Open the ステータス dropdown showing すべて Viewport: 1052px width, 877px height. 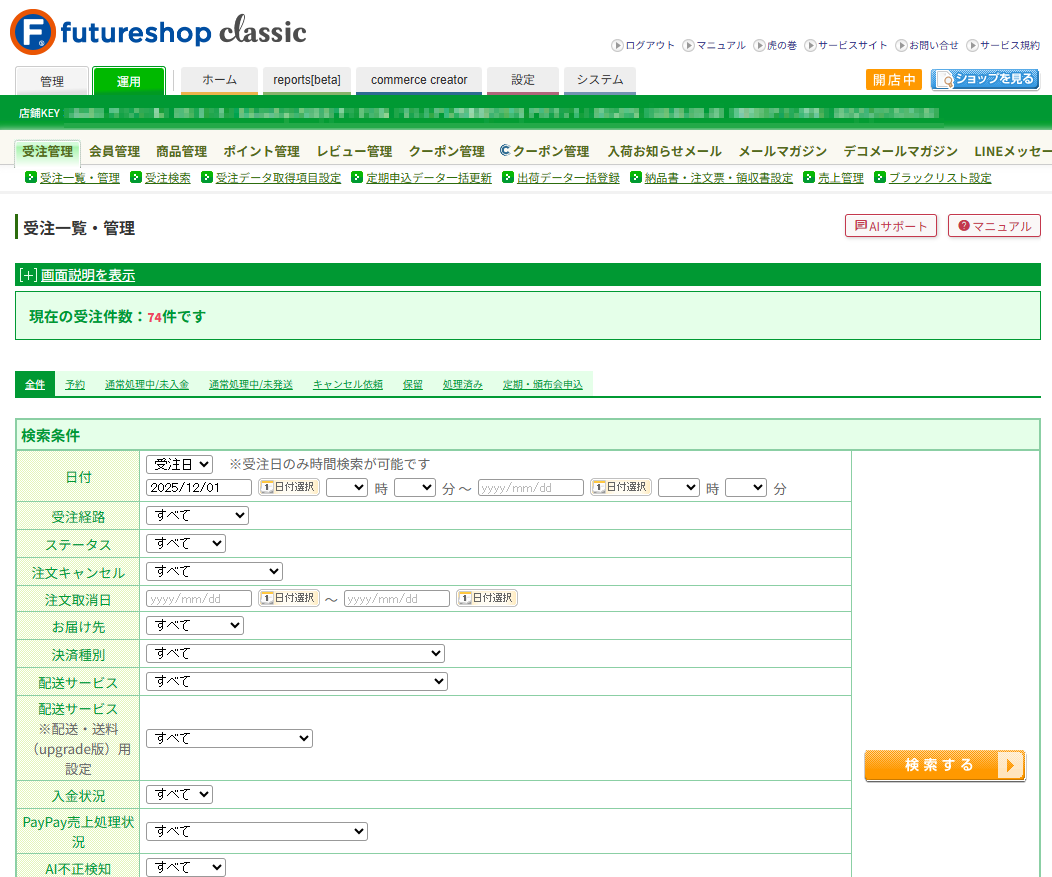(185, 543)
